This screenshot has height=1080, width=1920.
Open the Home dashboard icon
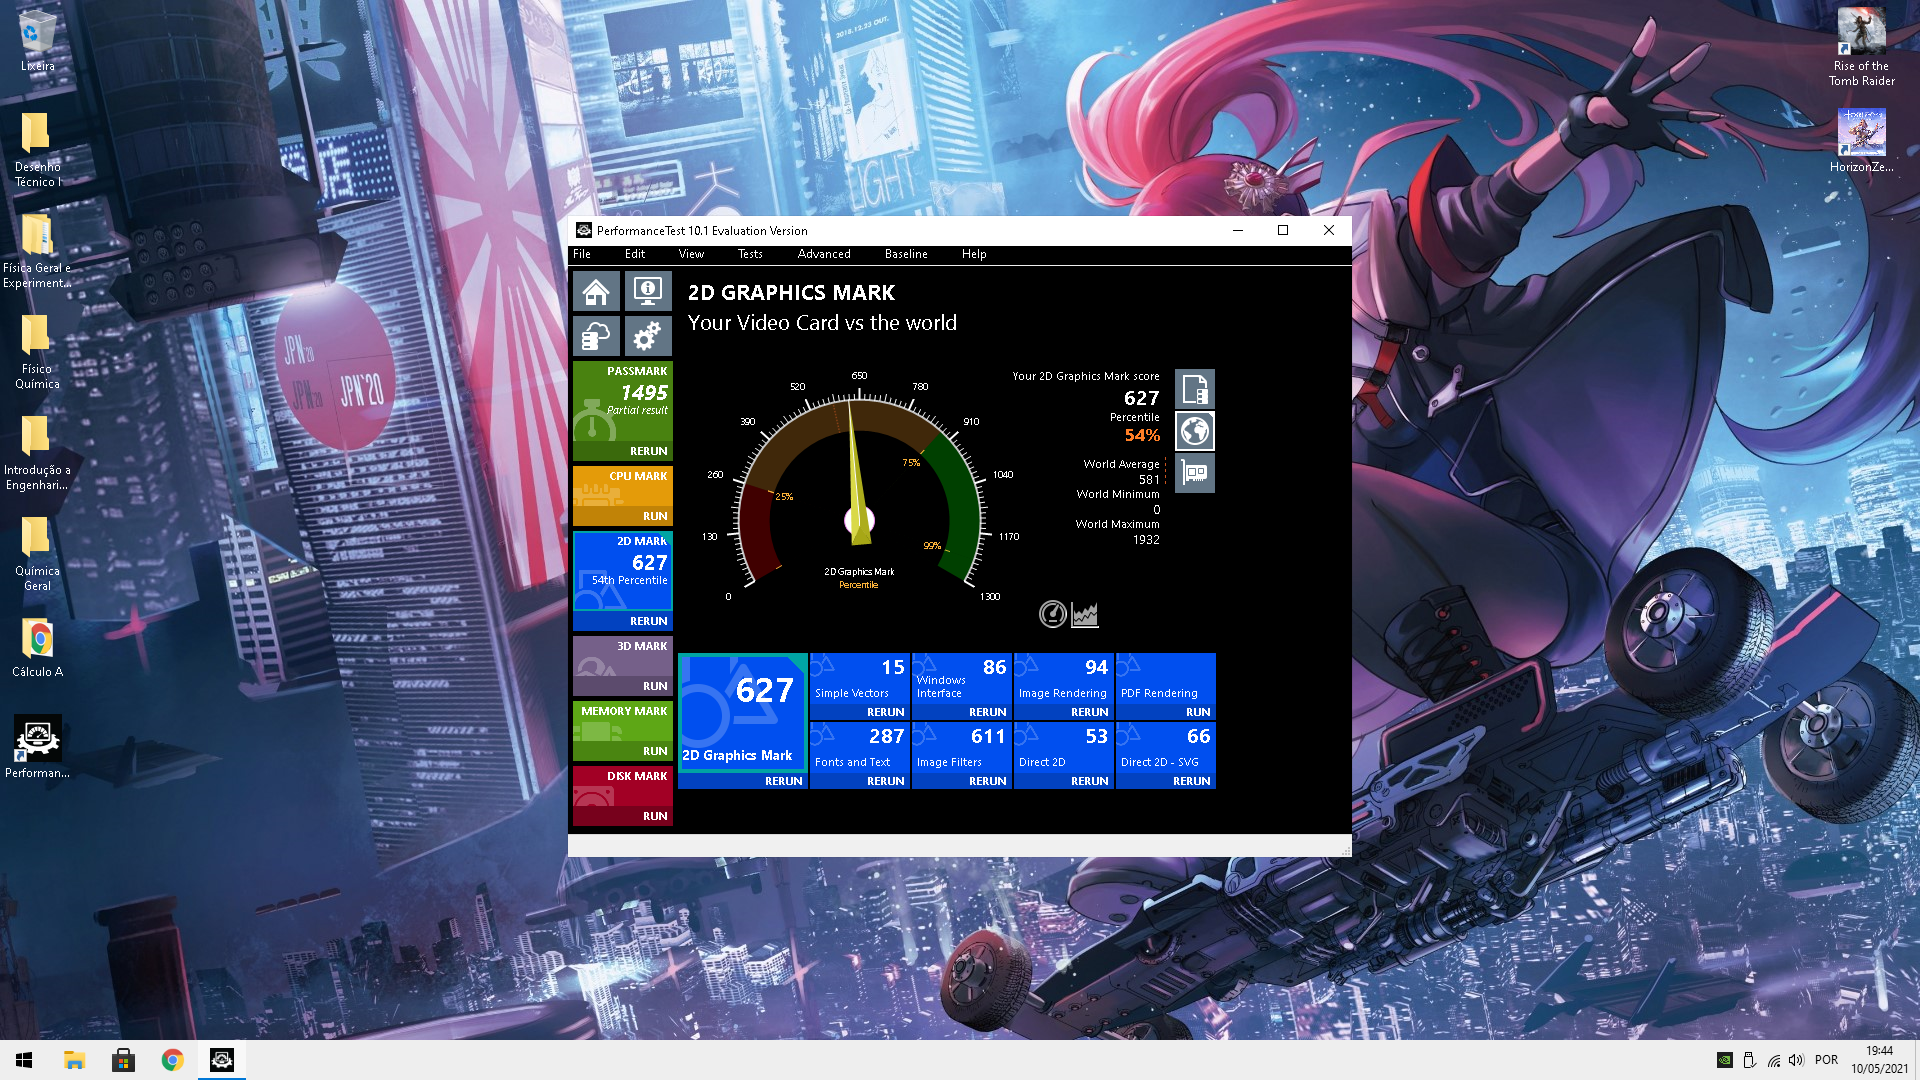(596, 292)
